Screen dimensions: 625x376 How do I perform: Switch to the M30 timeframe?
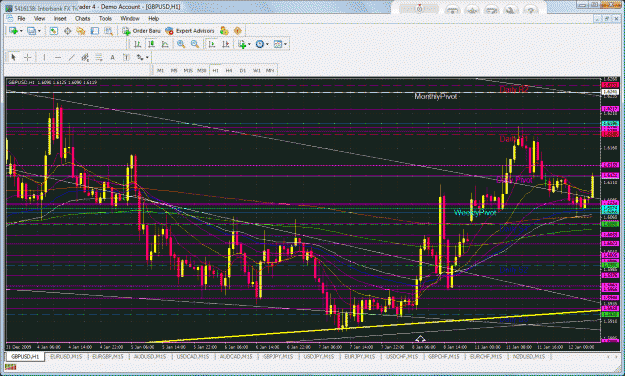click(202, 71)
